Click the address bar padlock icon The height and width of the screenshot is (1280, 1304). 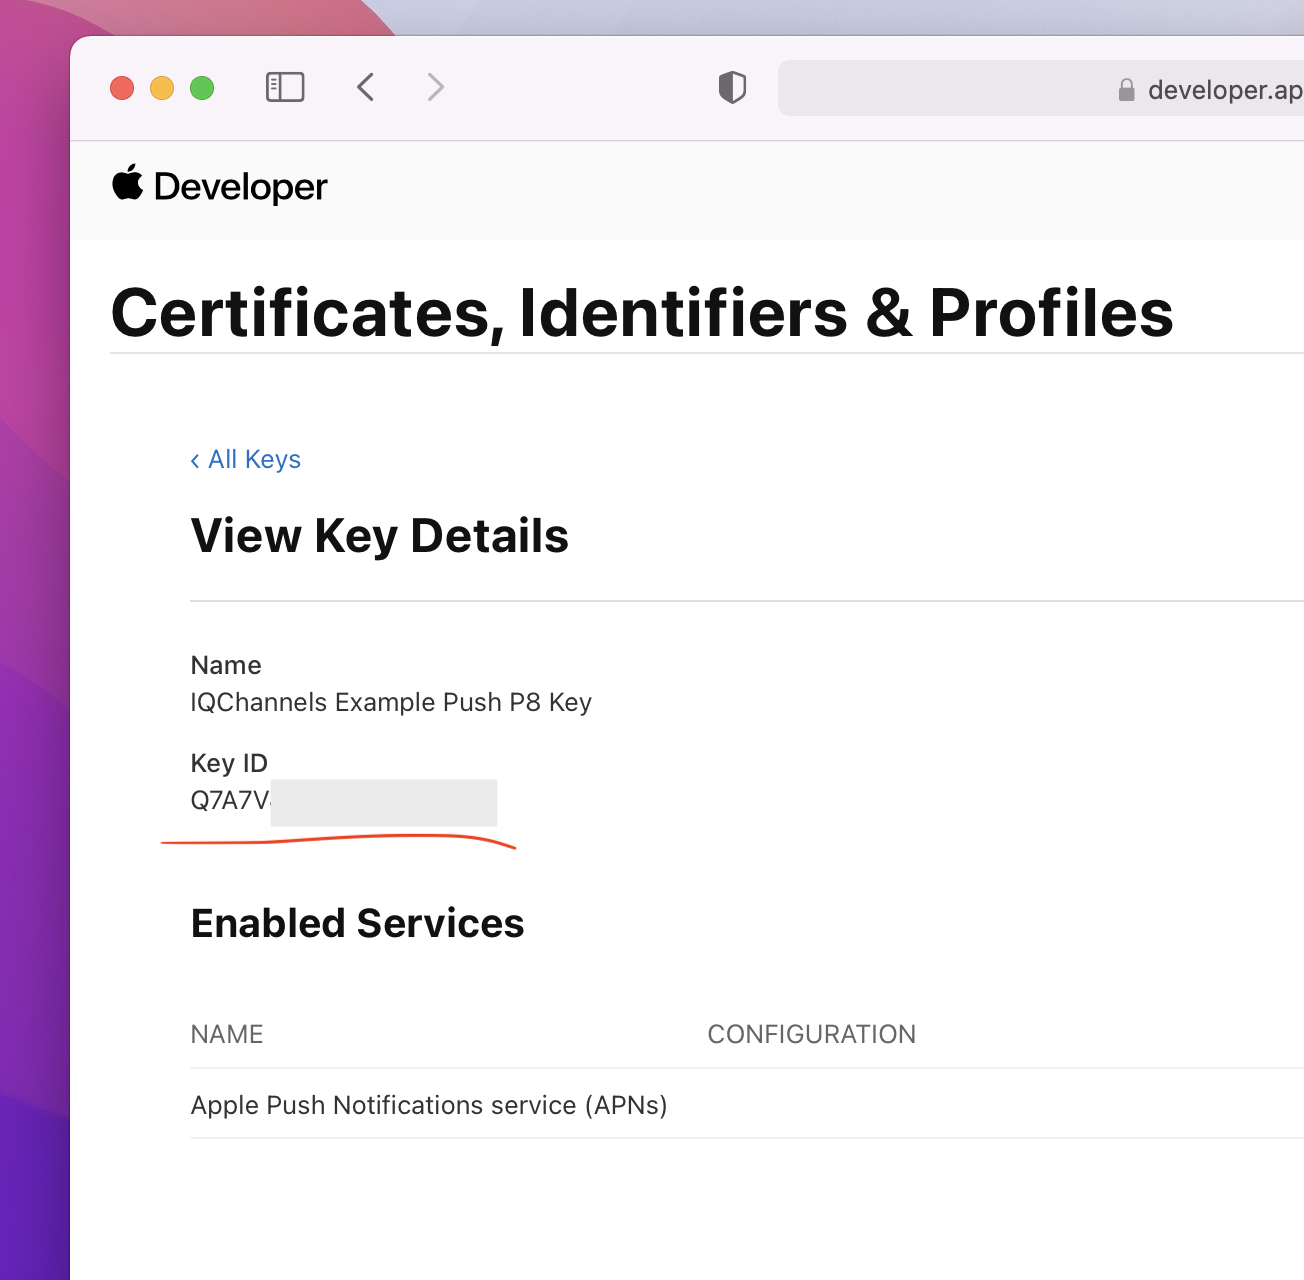(x=1126, y=90)
